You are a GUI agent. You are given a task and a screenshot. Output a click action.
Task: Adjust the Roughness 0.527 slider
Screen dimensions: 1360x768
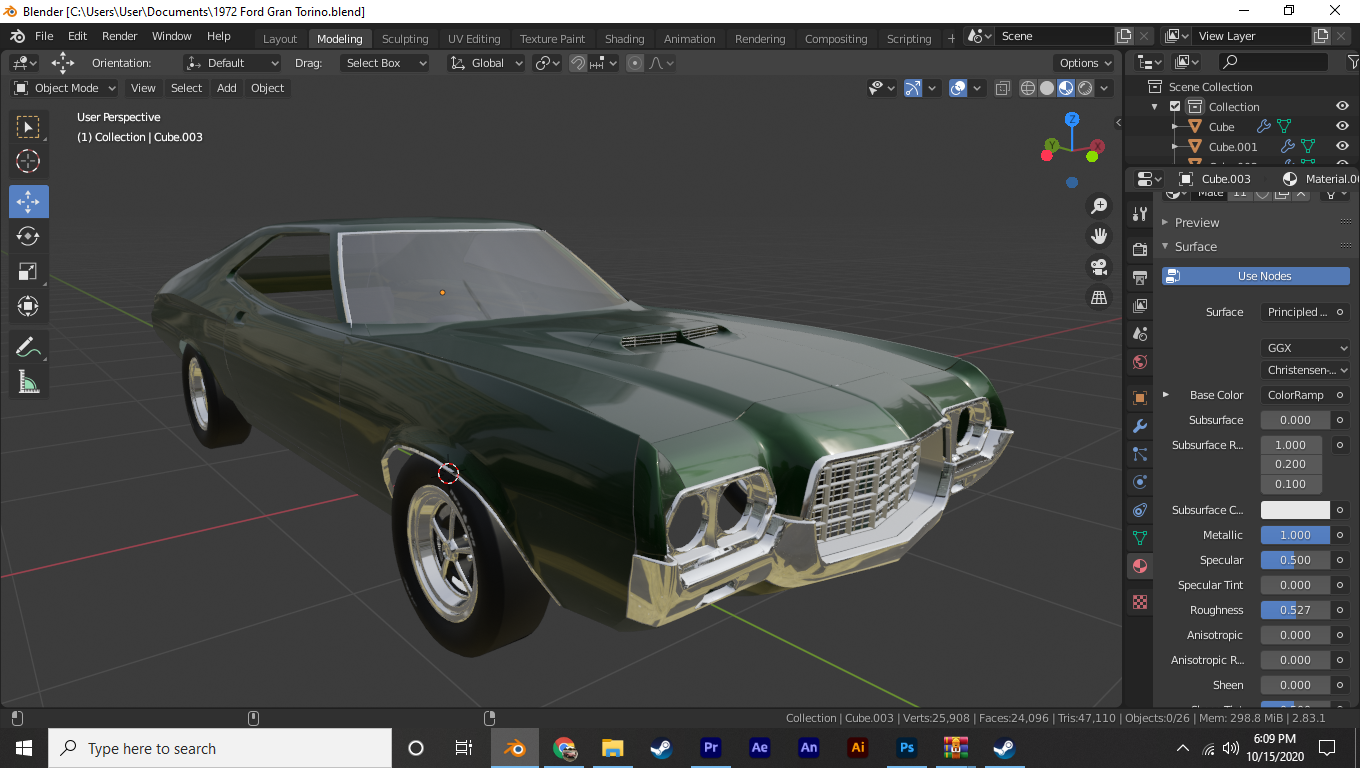pos(1295,610)
